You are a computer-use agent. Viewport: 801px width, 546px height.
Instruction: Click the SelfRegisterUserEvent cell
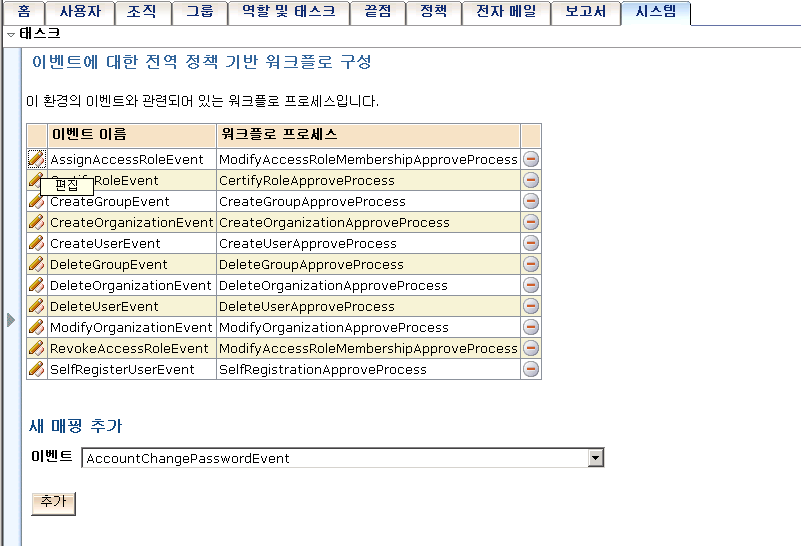pos(132,369)
